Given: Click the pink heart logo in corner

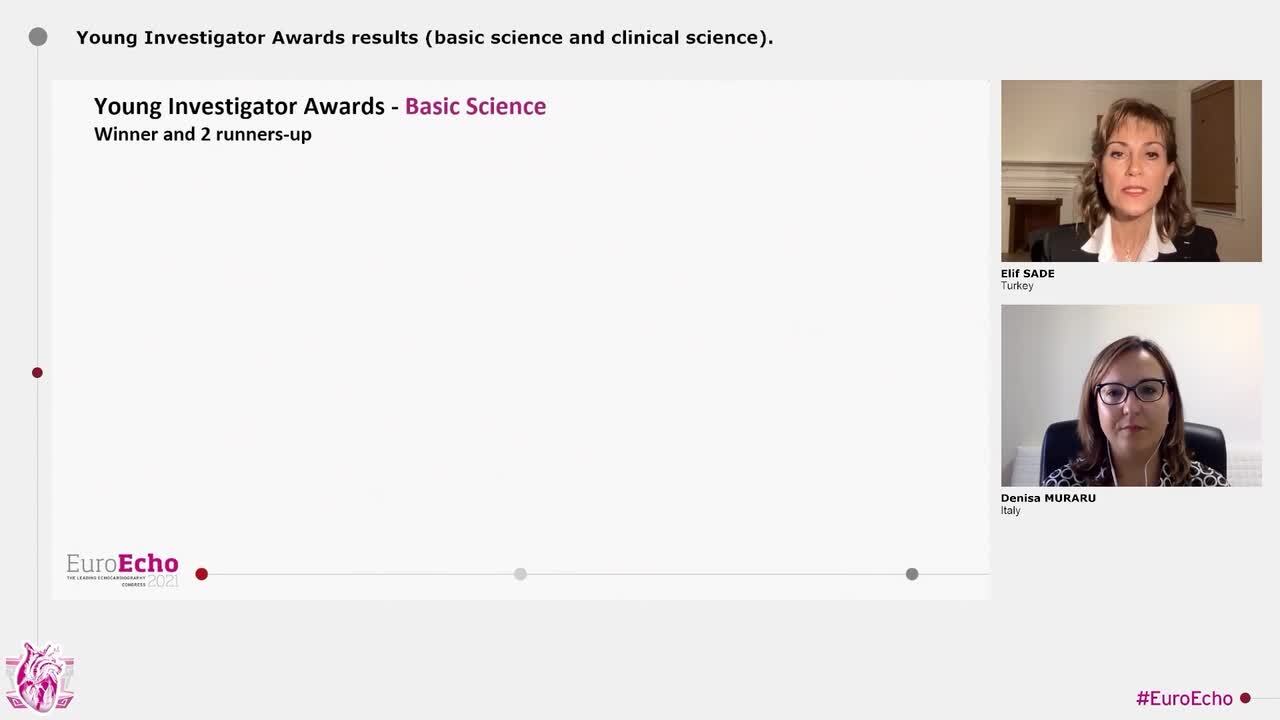Looking at the screenshot, I should 40,678.
